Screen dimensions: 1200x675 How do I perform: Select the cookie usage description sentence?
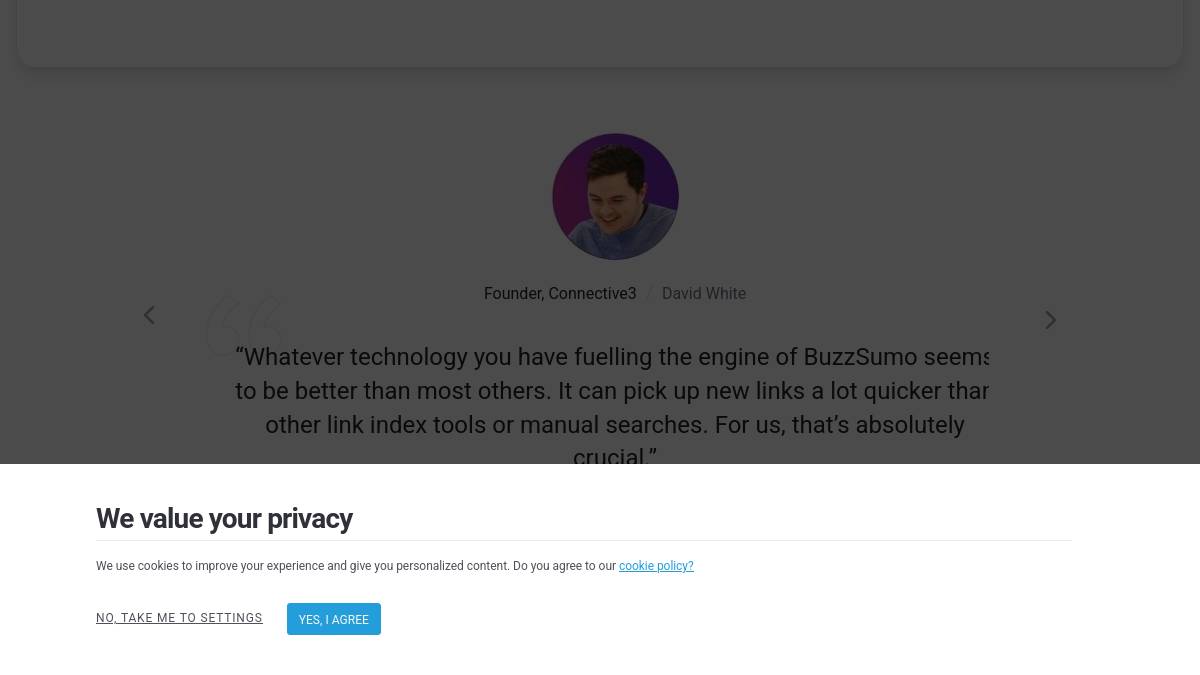click(x=395, y=566)
